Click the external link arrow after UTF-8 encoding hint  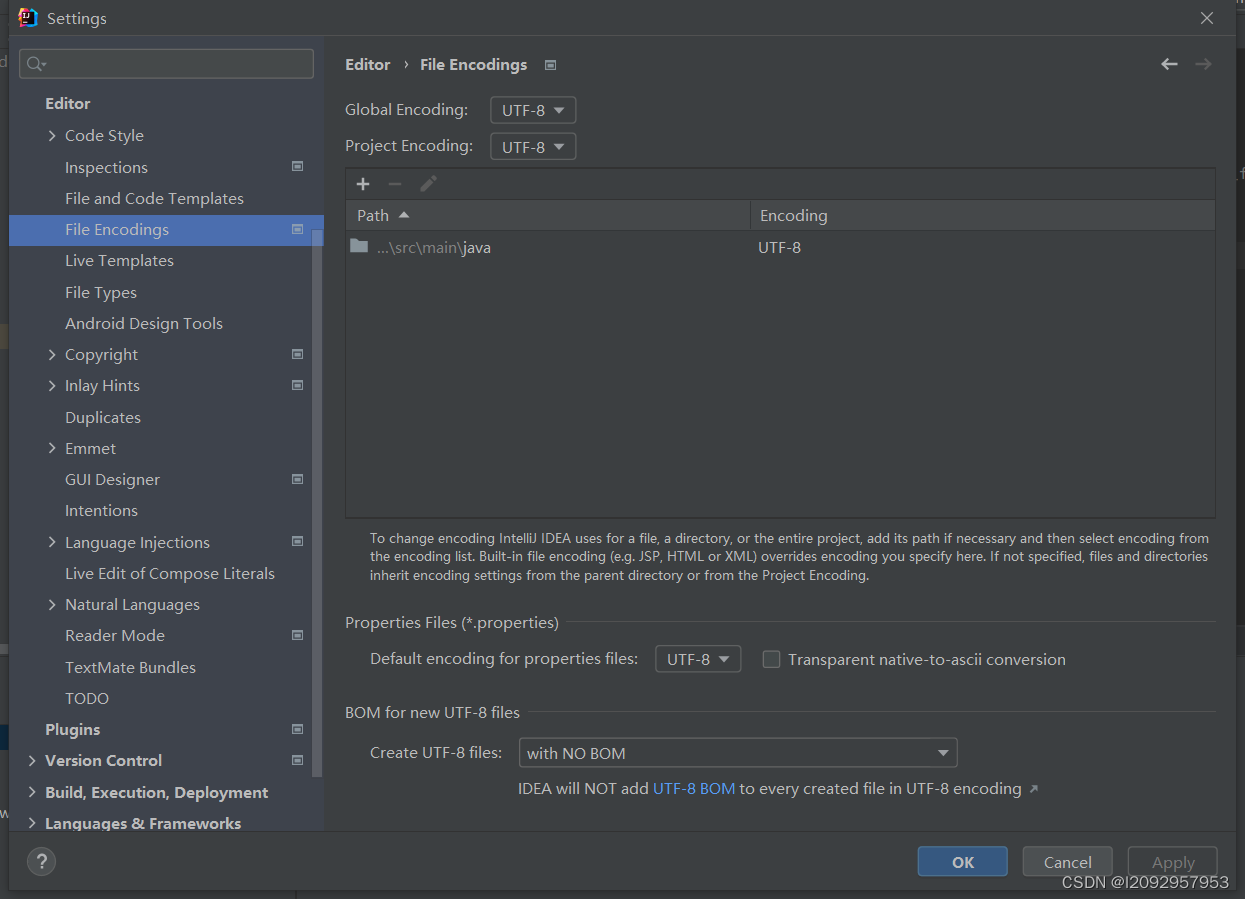click(1034, 789)
